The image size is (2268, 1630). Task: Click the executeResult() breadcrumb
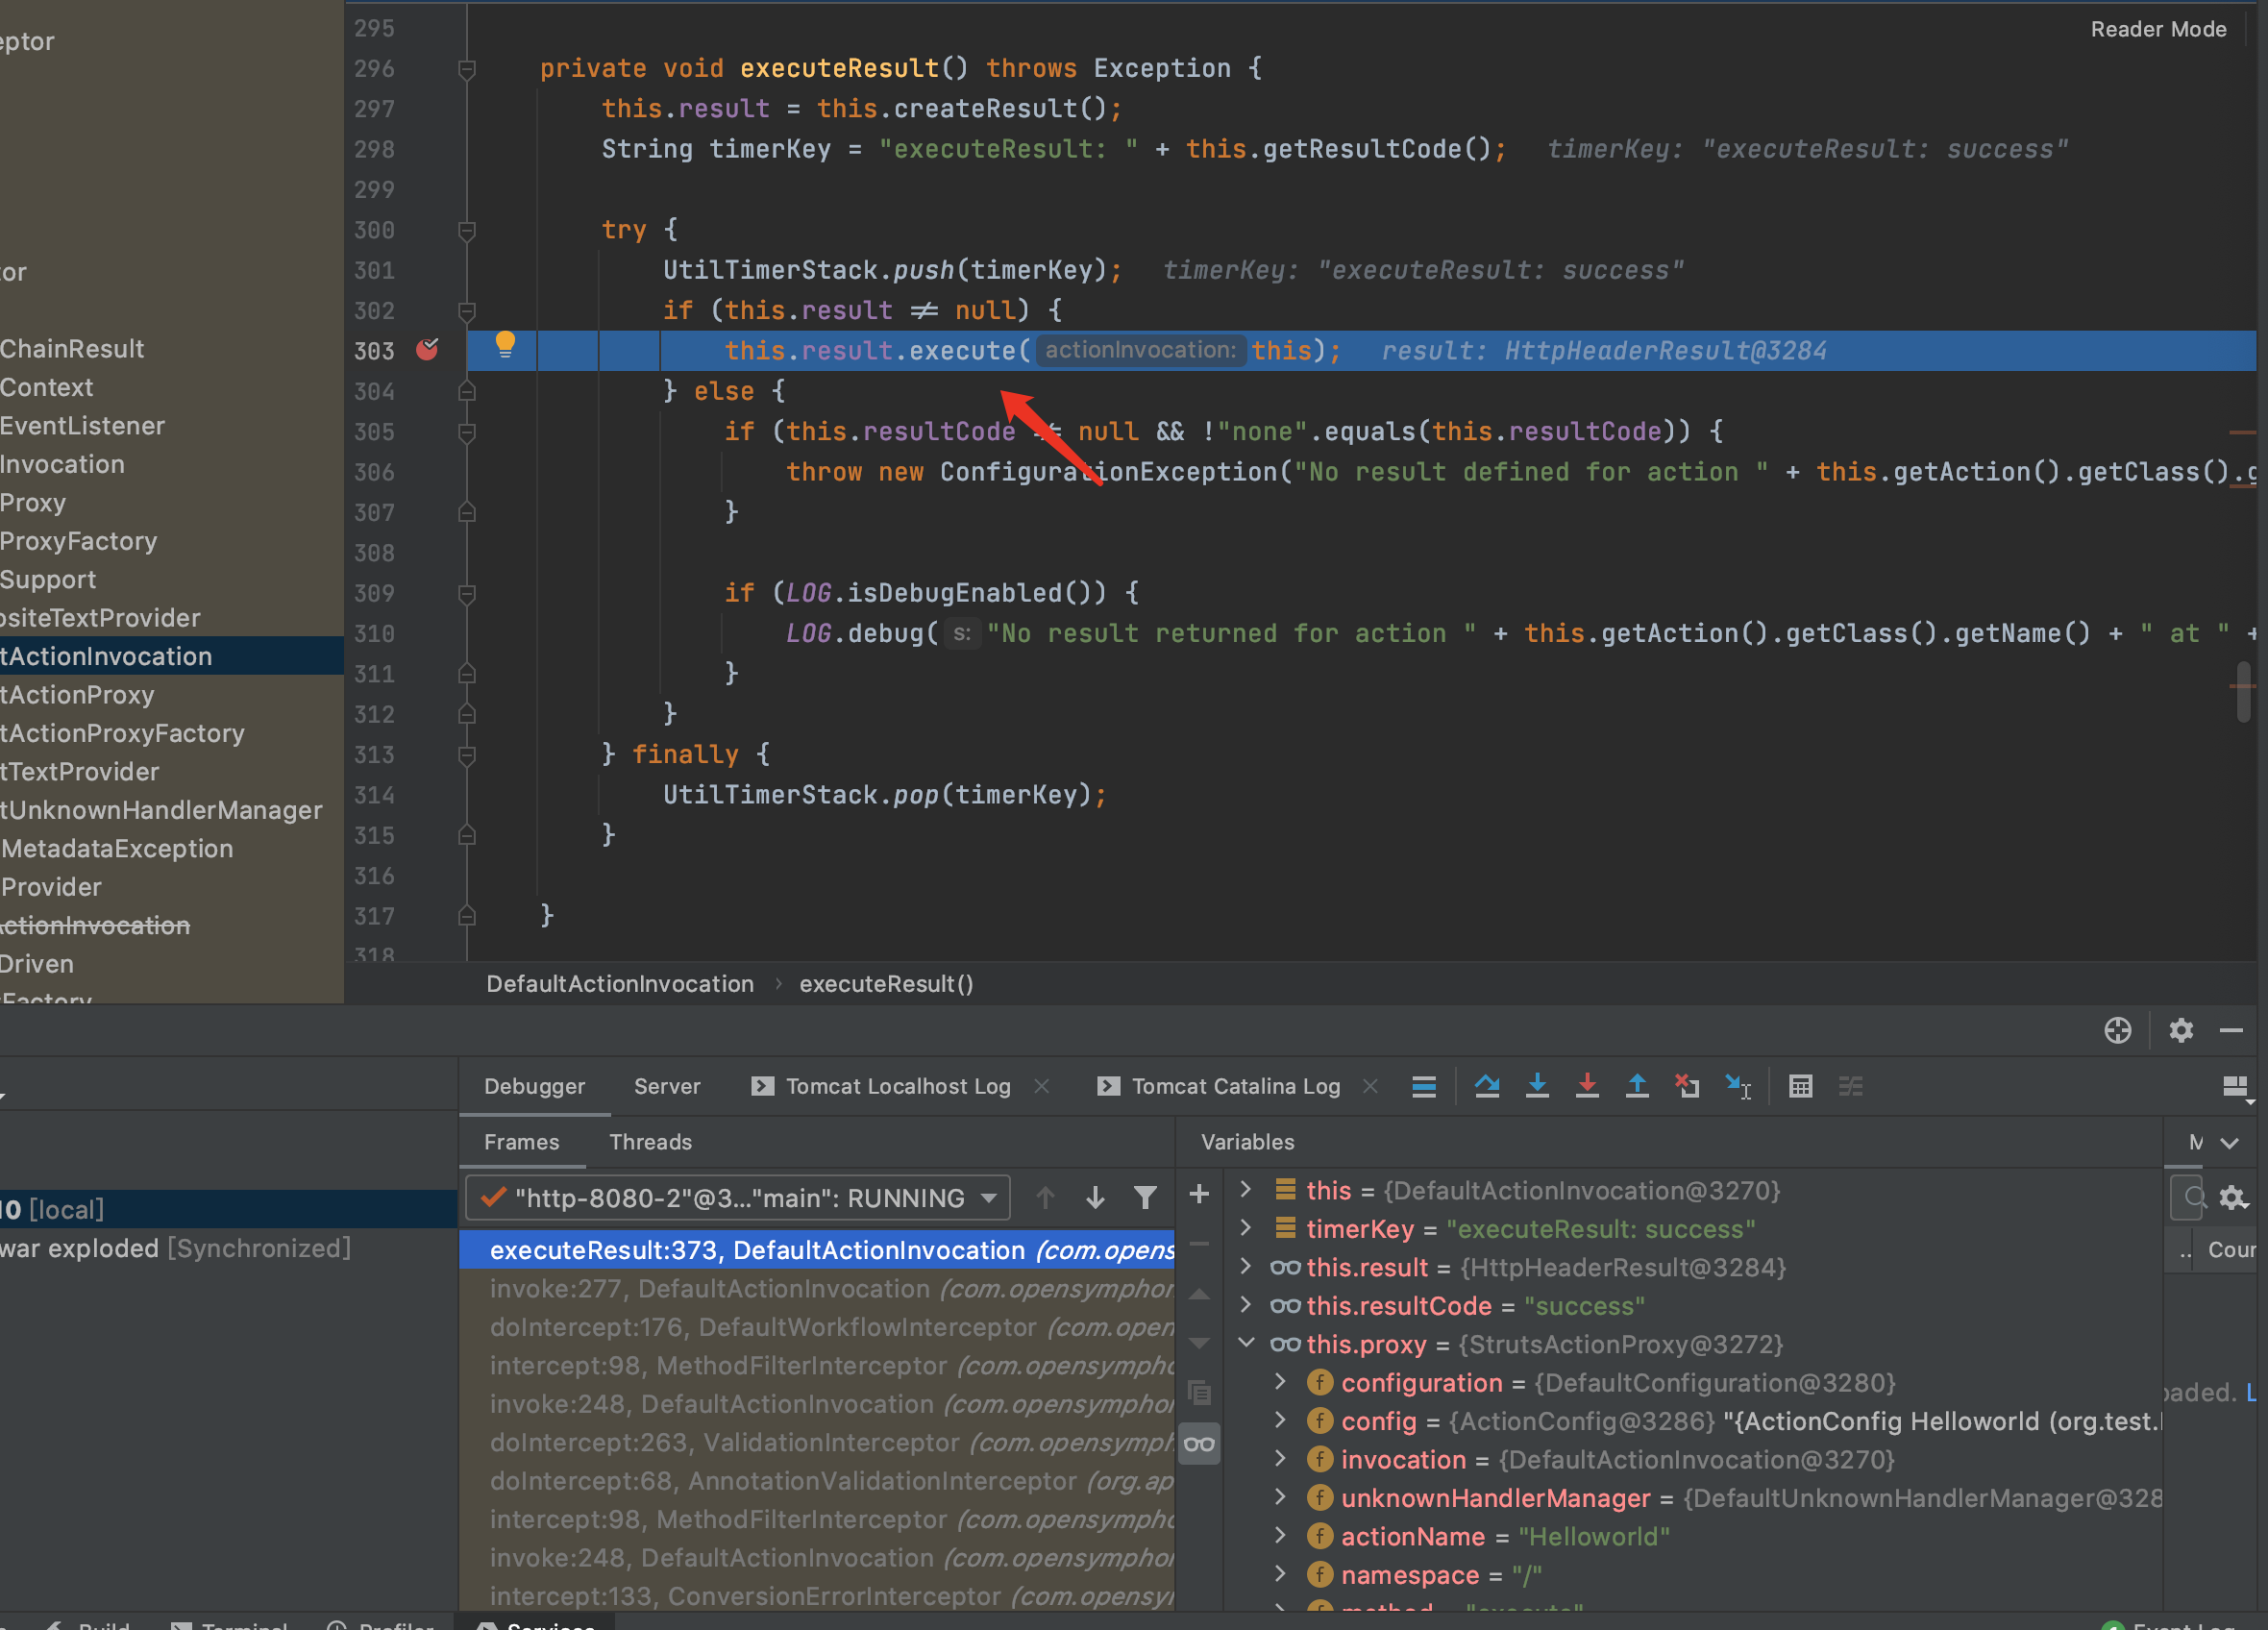point(886,984)
